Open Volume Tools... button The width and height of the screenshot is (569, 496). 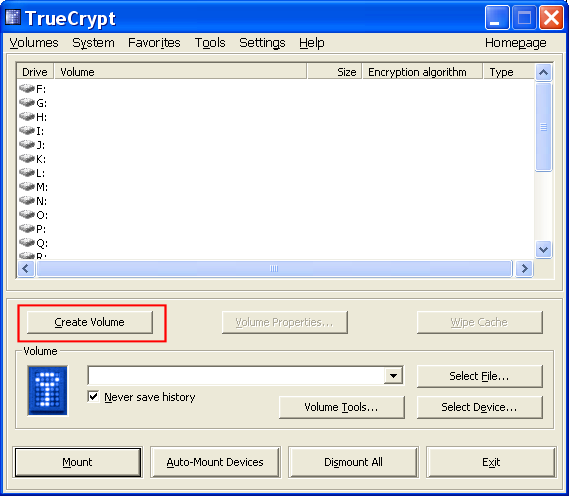[x=341, y=407]
